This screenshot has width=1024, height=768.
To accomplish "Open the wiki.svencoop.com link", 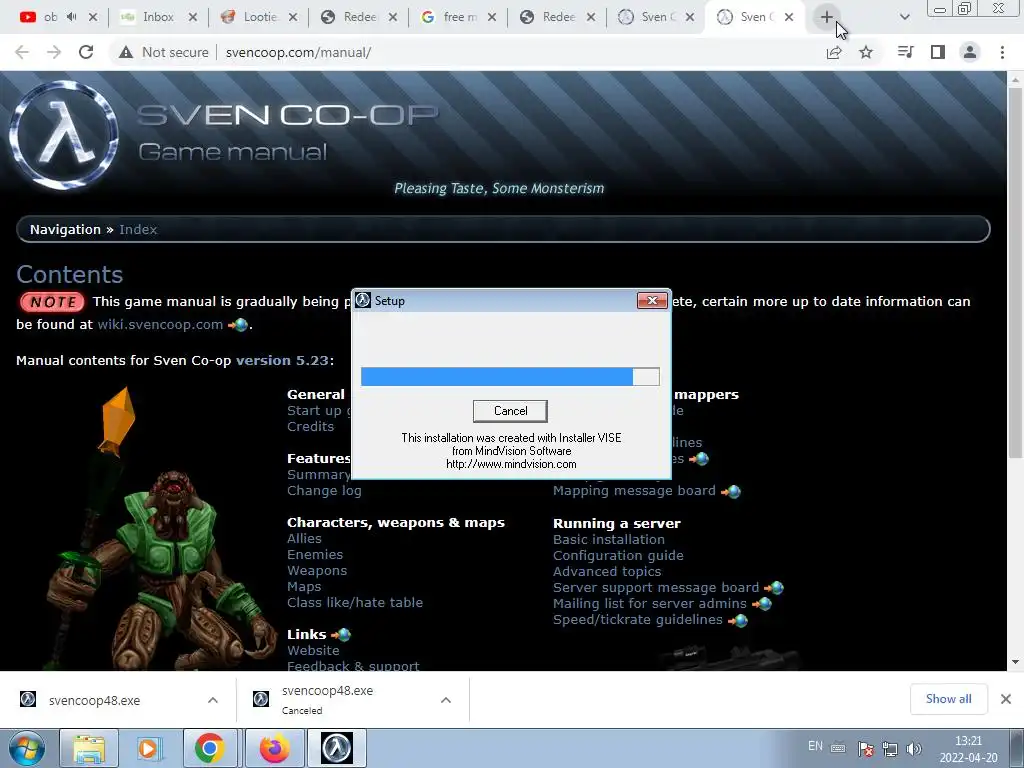I will (x=160, y=325).
